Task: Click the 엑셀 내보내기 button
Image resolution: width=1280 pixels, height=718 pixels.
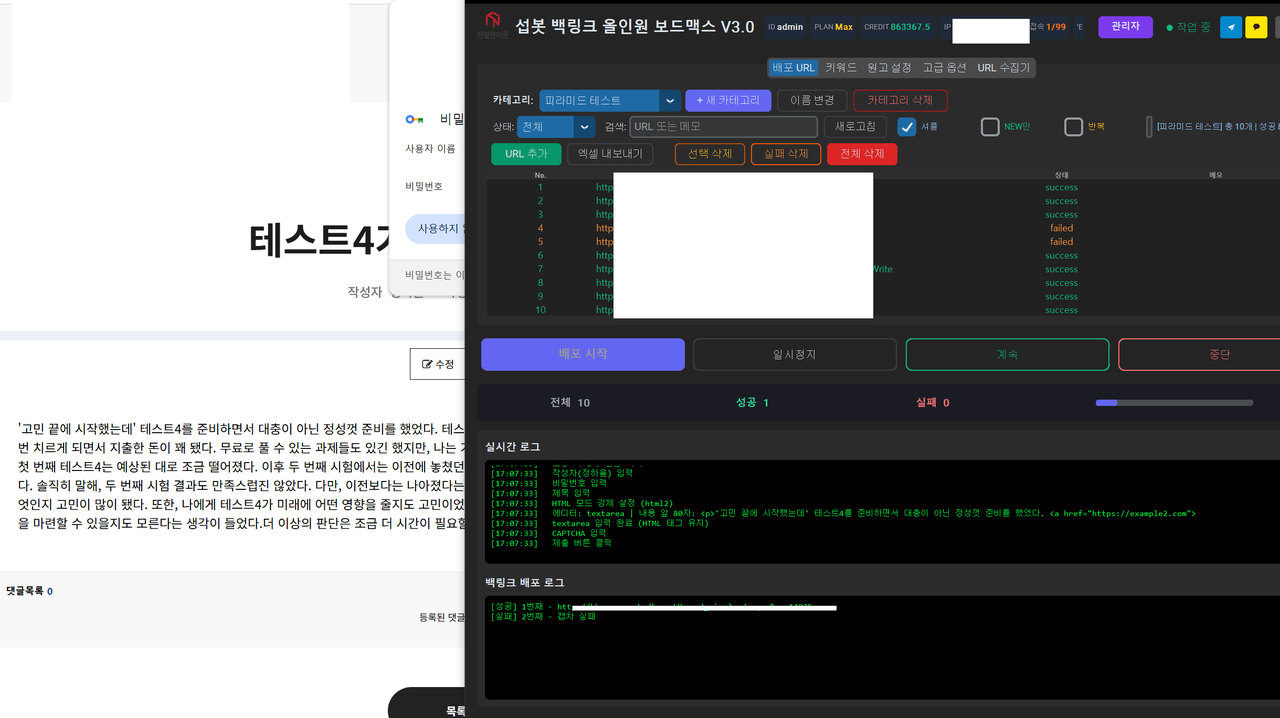Action: (611, 154)
